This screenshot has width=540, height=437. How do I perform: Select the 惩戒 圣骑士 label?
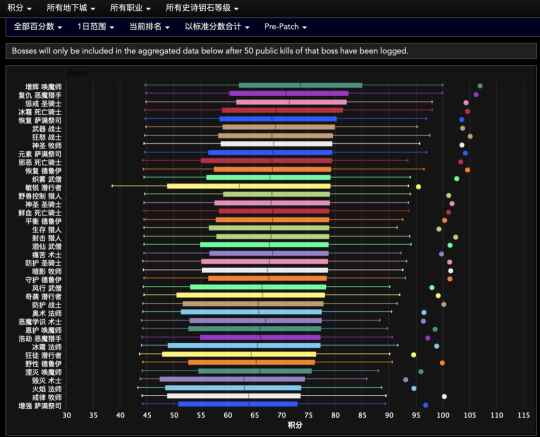click(x=43, y=104)
